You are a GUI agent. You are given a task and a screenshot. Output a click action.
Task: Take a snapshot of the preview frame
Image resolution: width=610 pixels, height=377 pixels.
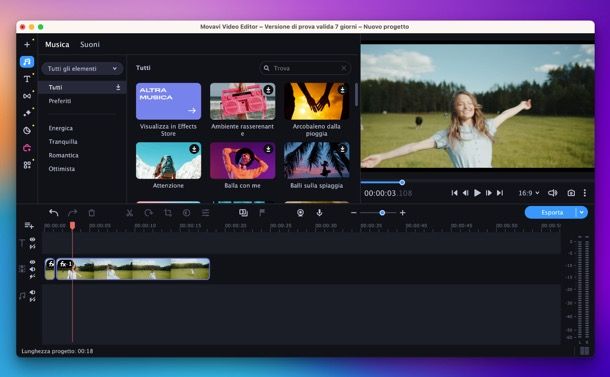point(571,193)
